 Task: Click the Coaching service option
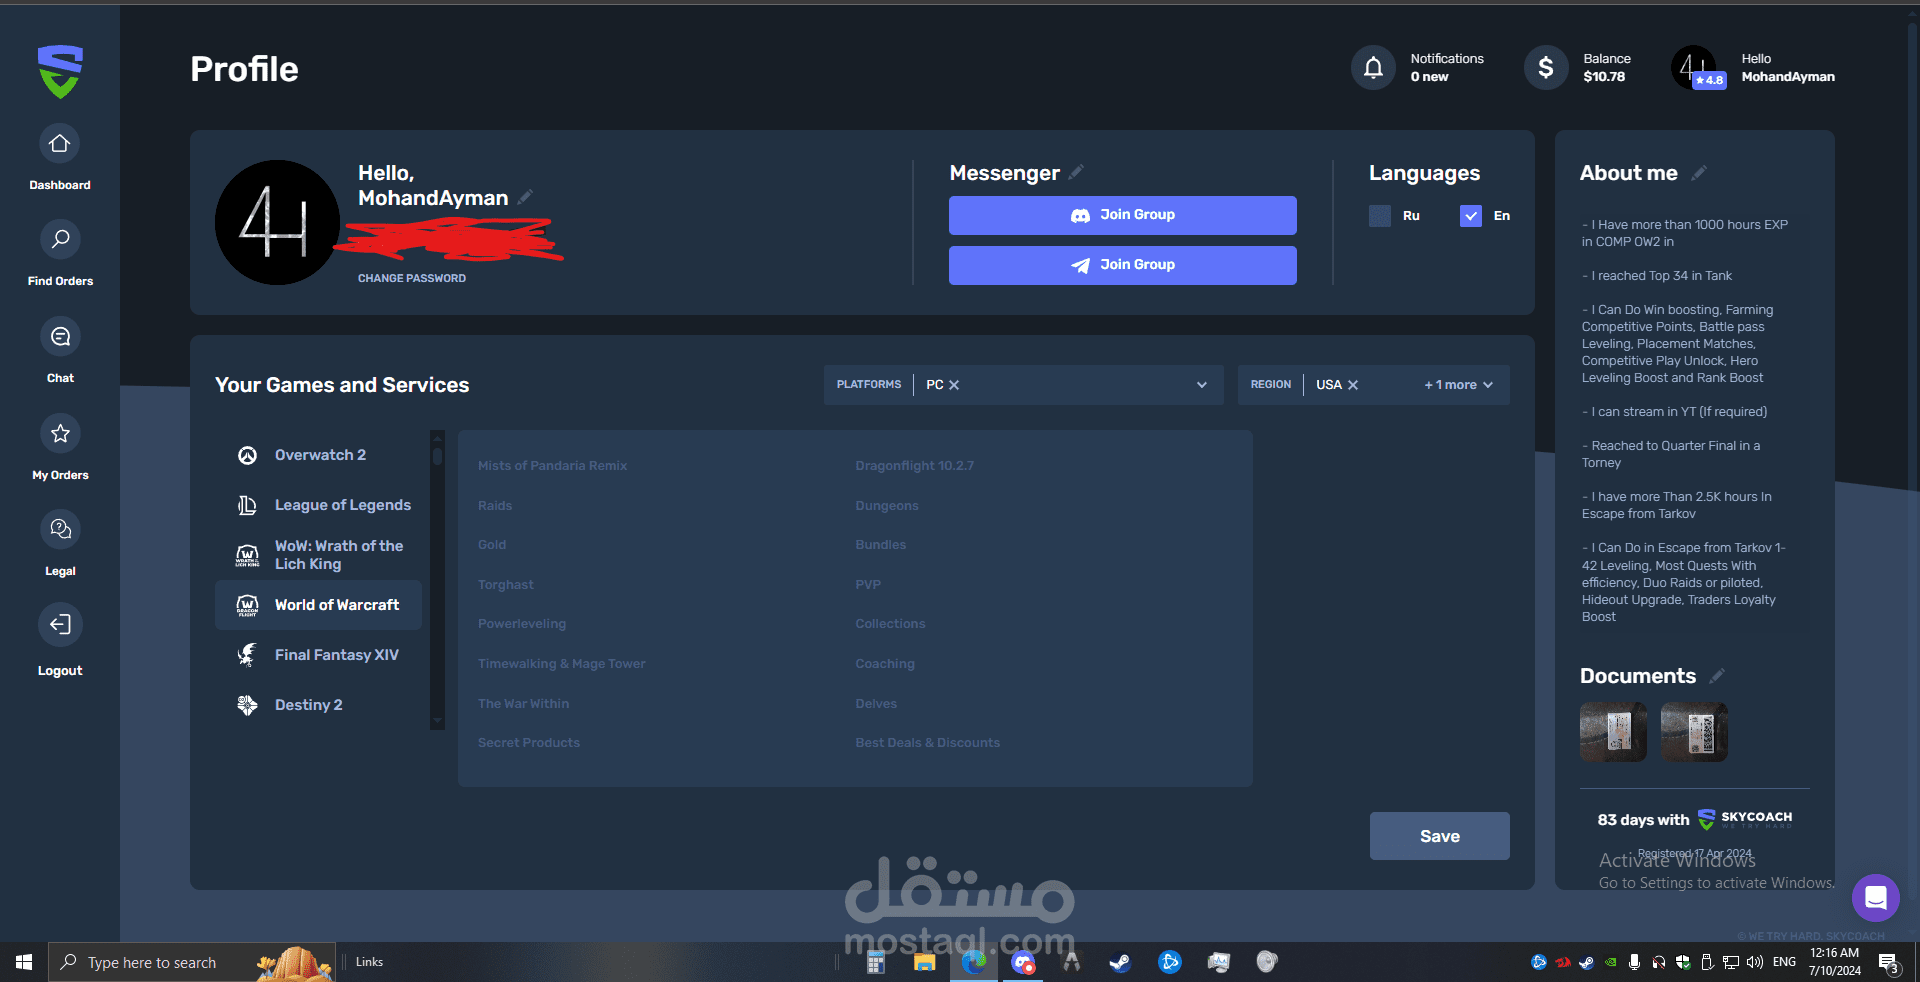(885, 664)
